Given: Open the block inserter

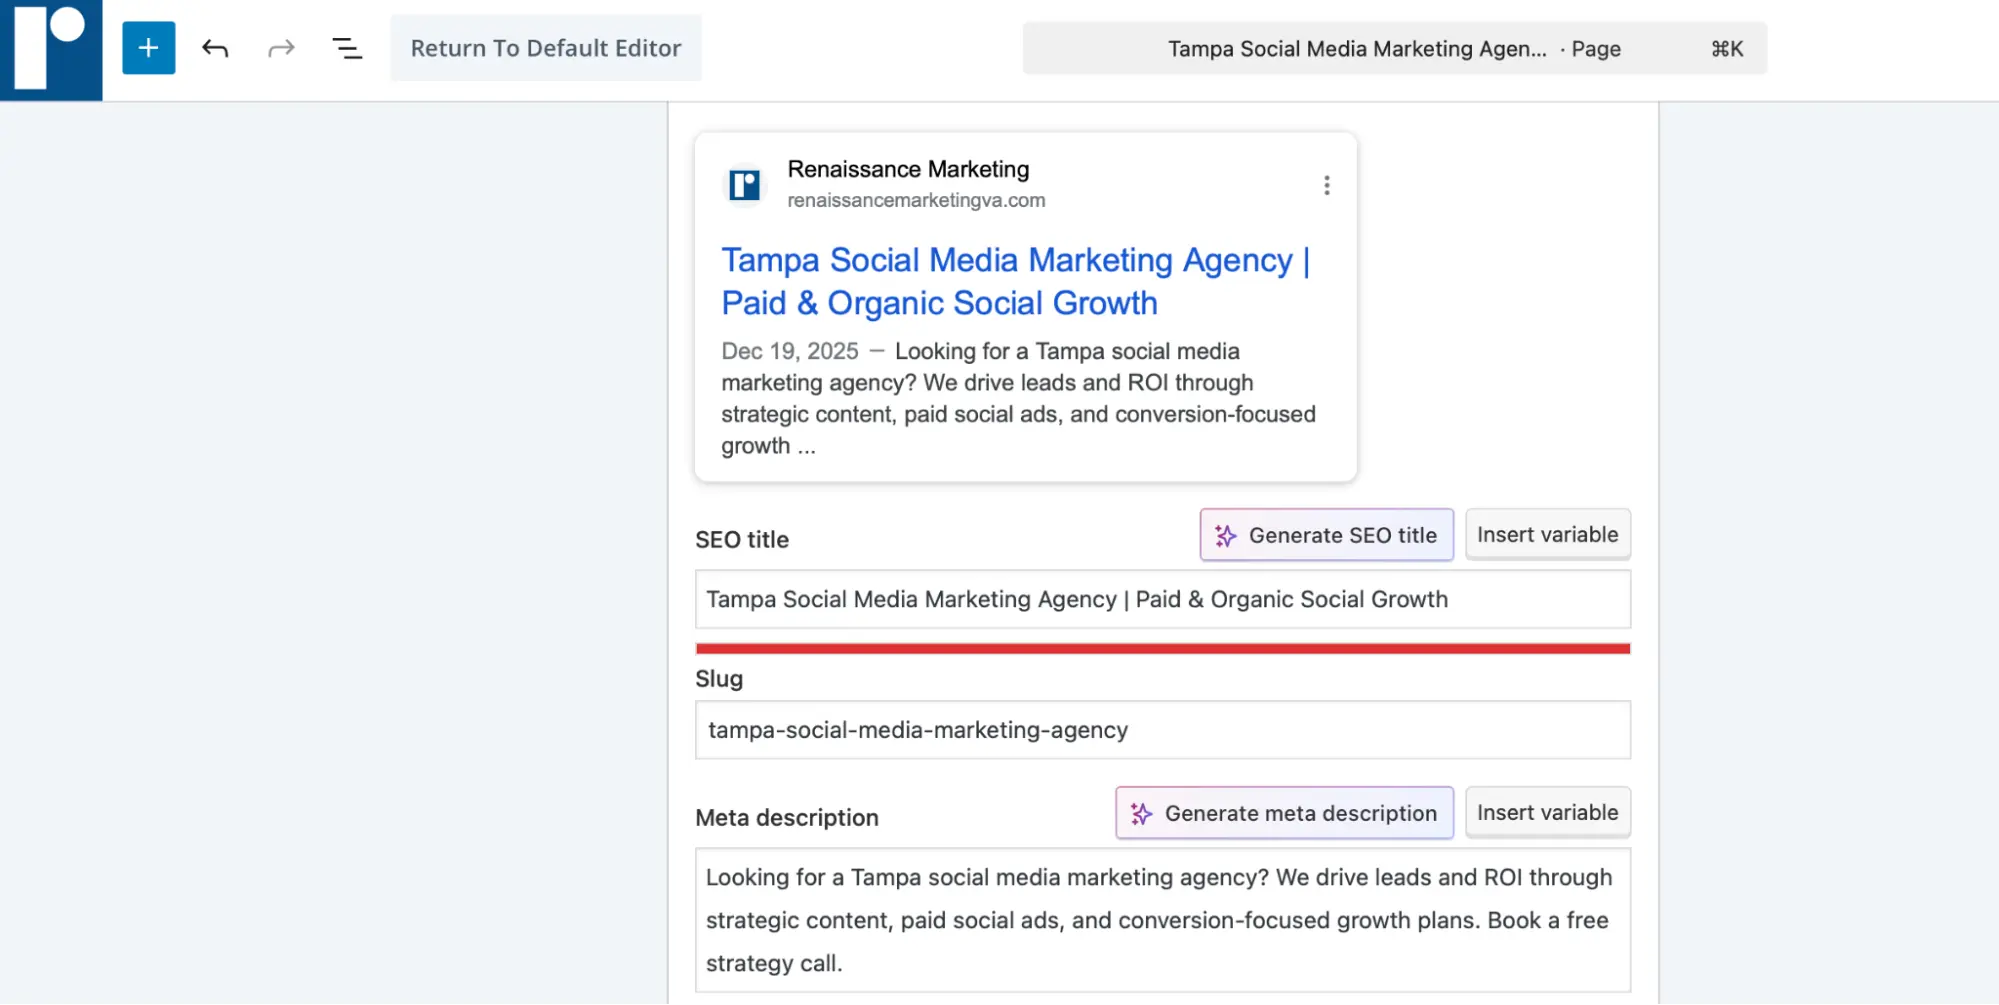Looking at the screenshot, I should [148, 47].
